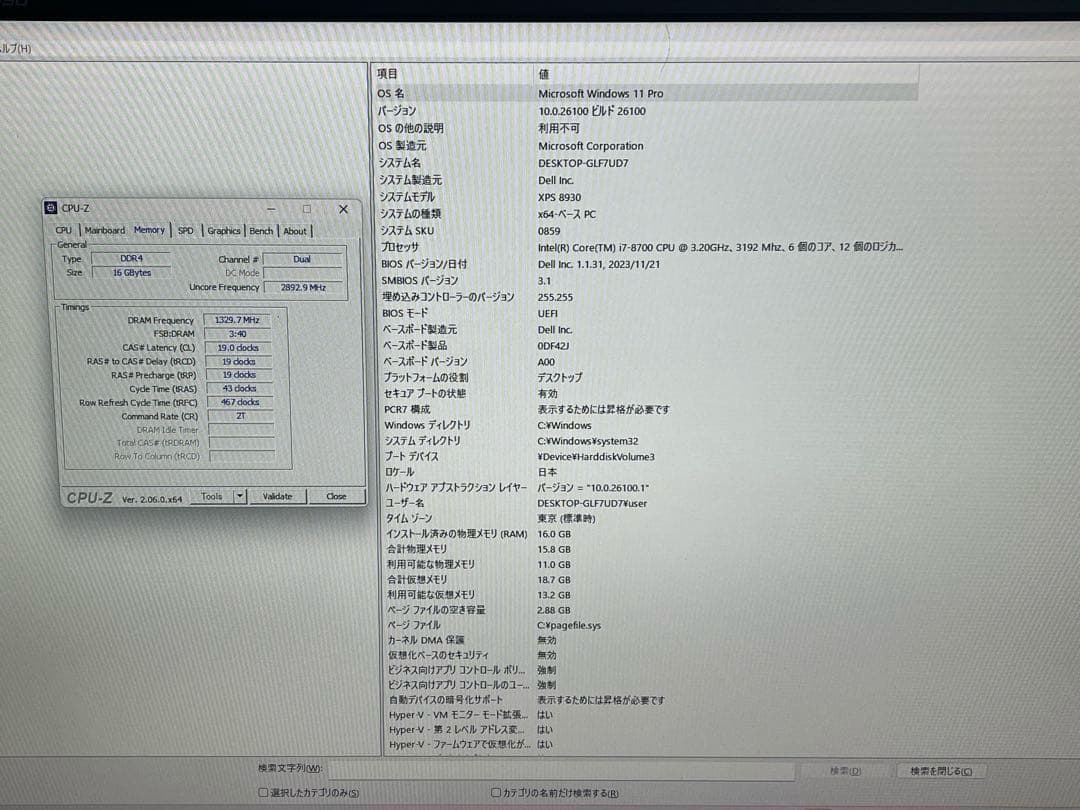
Task: Select the Bench tab
Action: [x=261, y=230]
